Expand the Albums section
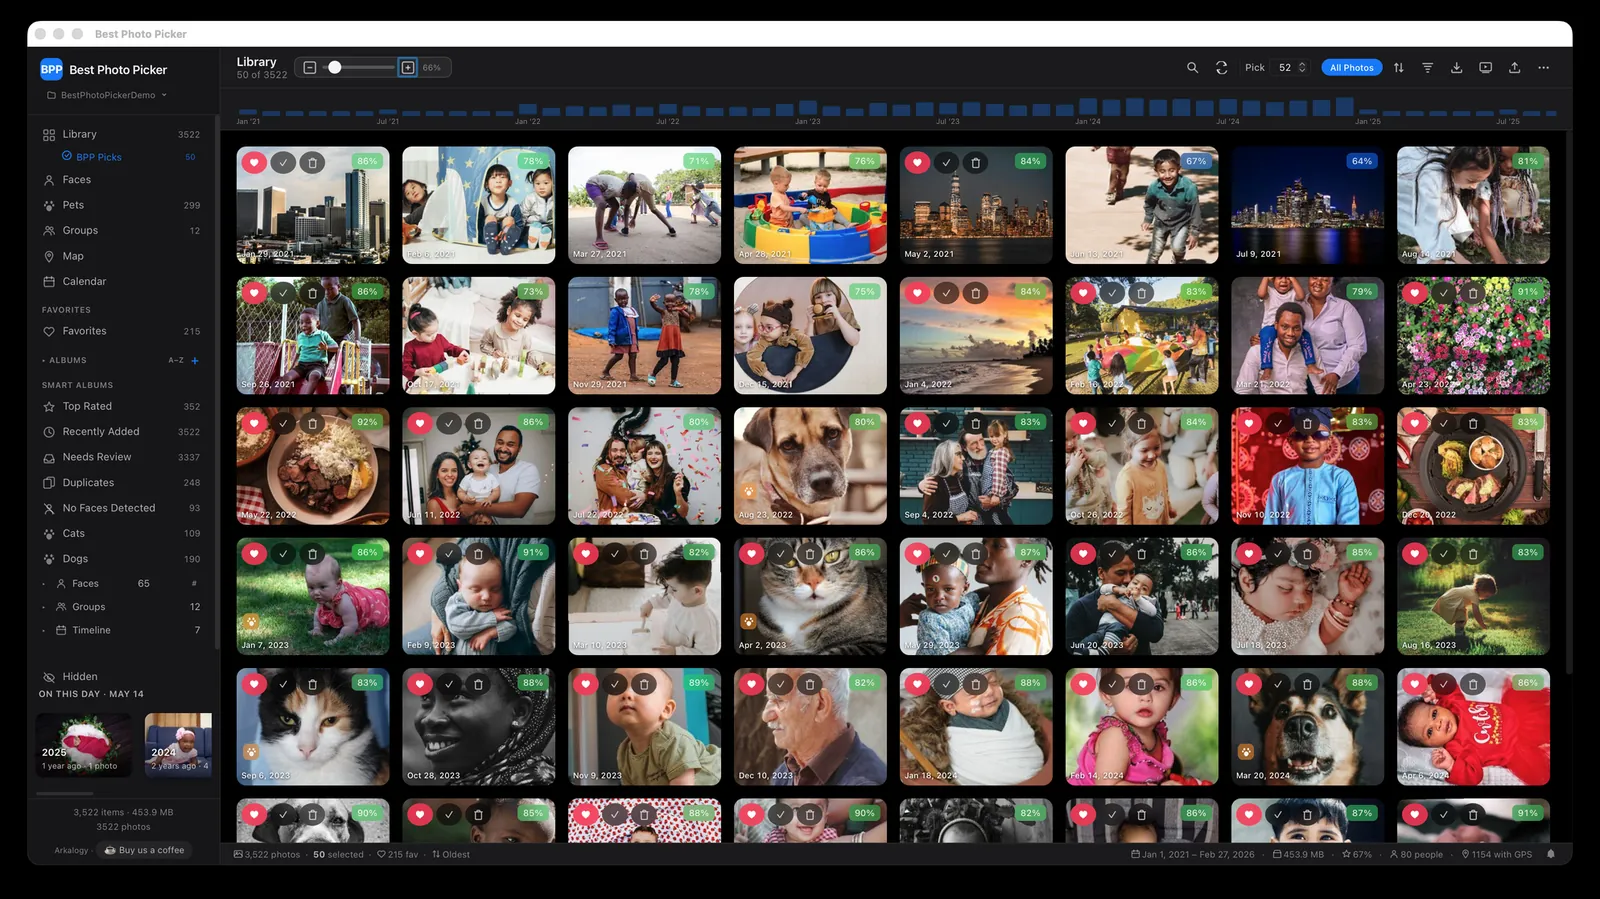The height and width of the screenshot is (899, 1600). tap(44, 361)
